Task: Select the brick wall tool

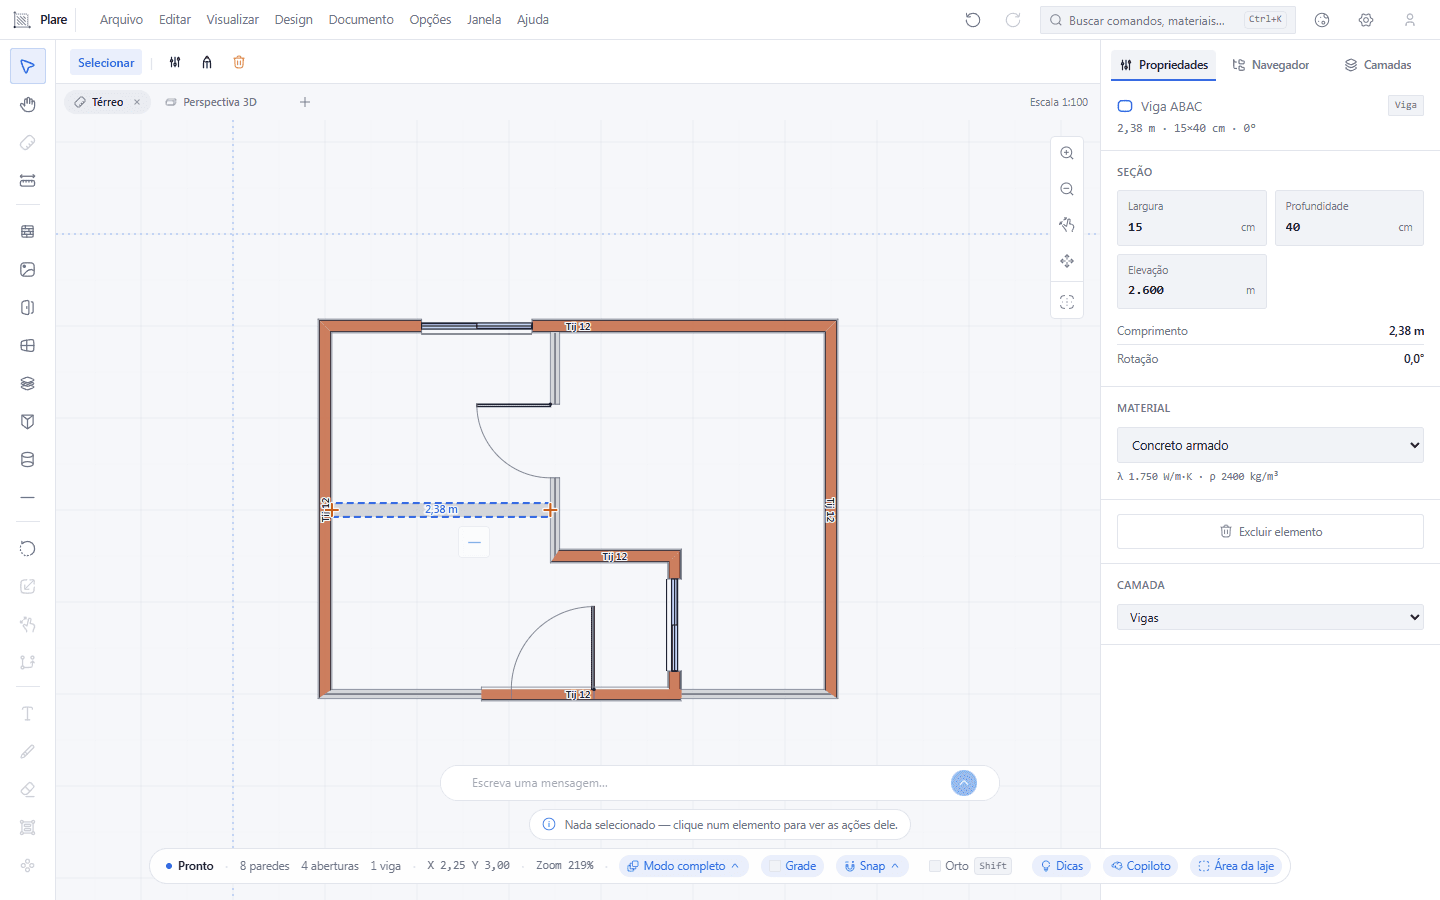Action: pos(28,231)
